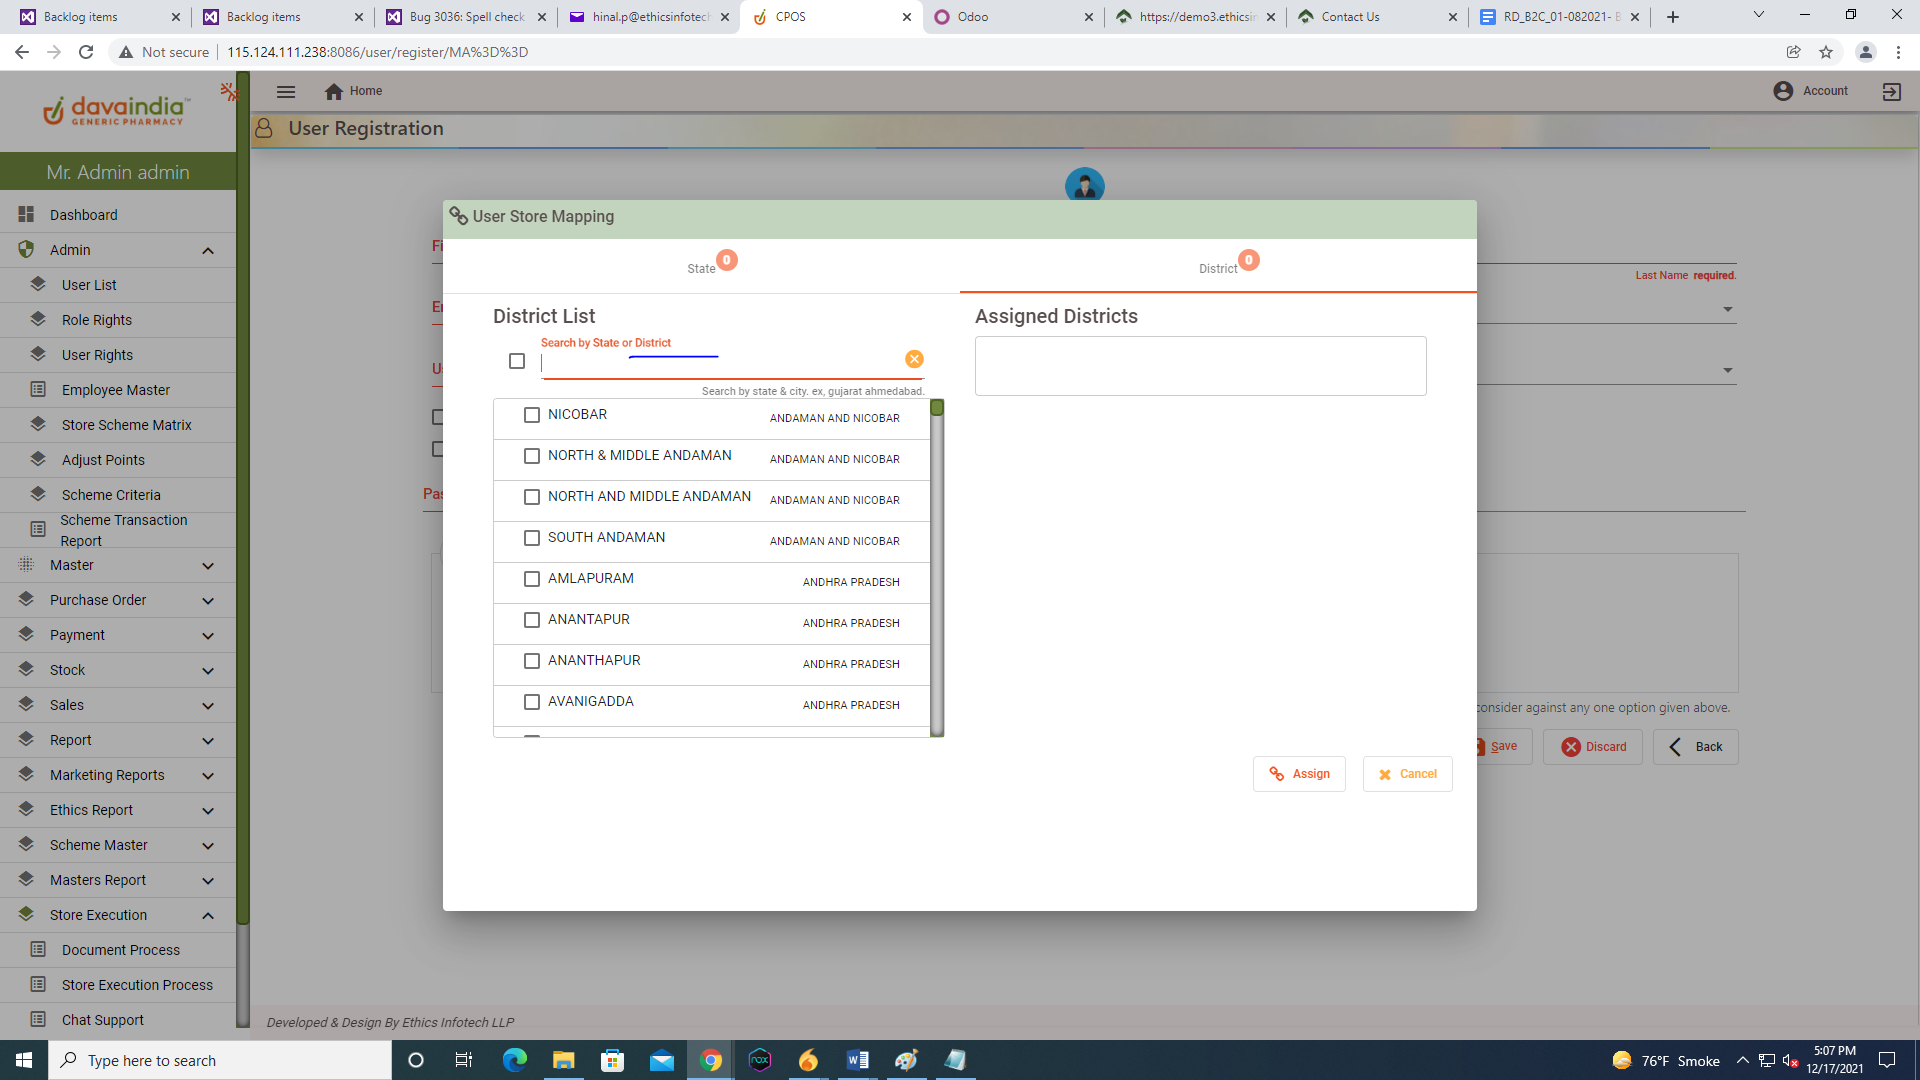Click the collapse sidebar pin icon
The height and width of the screenshot is (1080, 1920).
[229, 92]
